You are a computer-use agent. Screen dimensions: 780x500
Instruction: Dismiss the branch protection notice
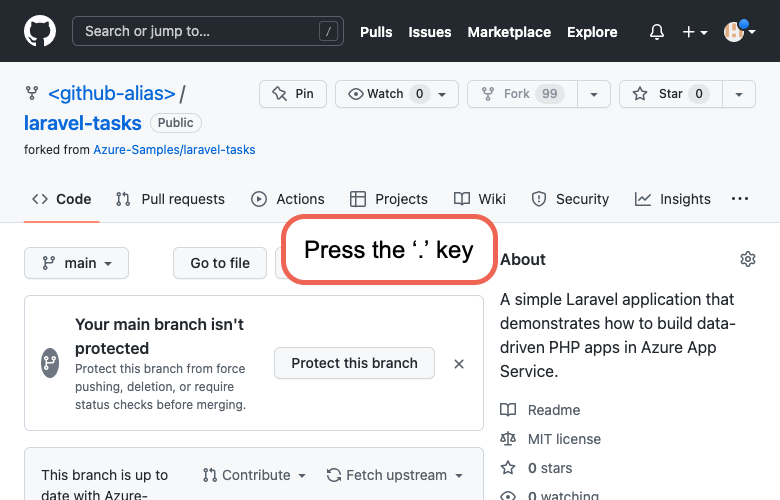tap(459, 364)
